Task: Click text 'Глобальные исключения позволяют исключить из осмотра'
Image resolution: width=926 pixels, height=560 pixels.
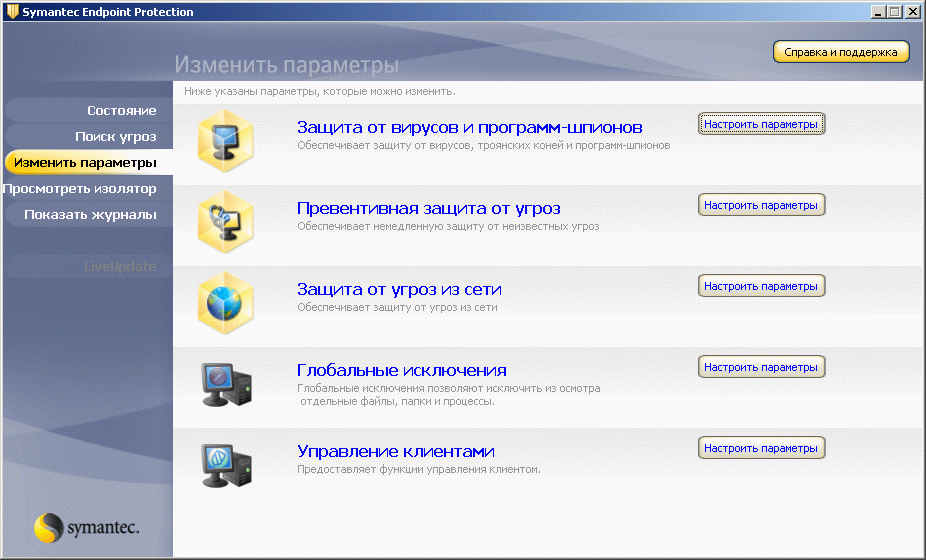Action: [x=449, y=388]
